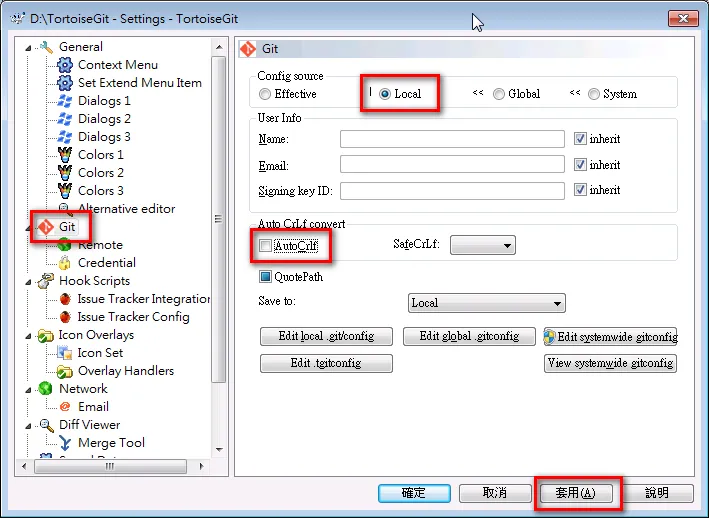
Task: Click the tree horizontal scrollbar thumb
Action: pyautogui.click(x=110, y=466)
